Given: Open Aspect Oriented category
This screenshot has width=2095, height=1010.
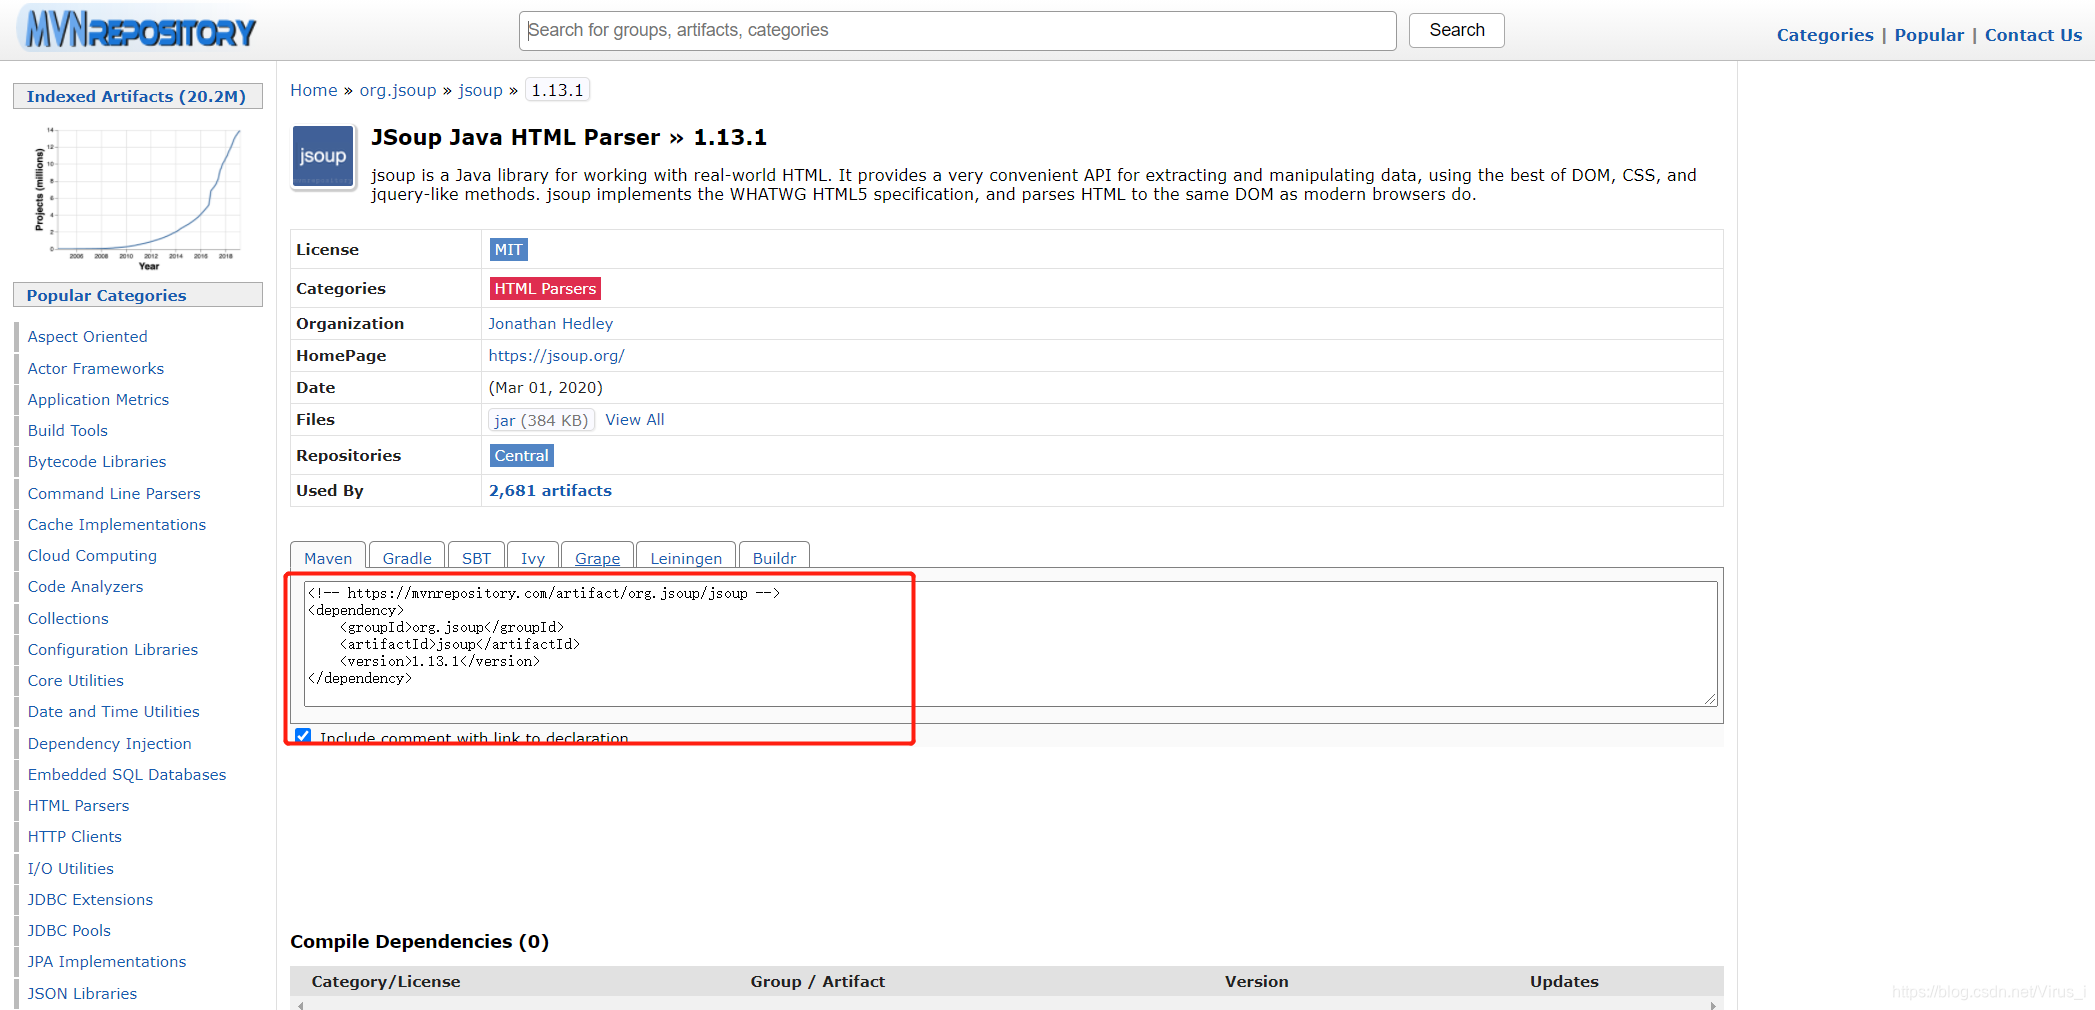Looking at the screenshot, I should 88,337.
